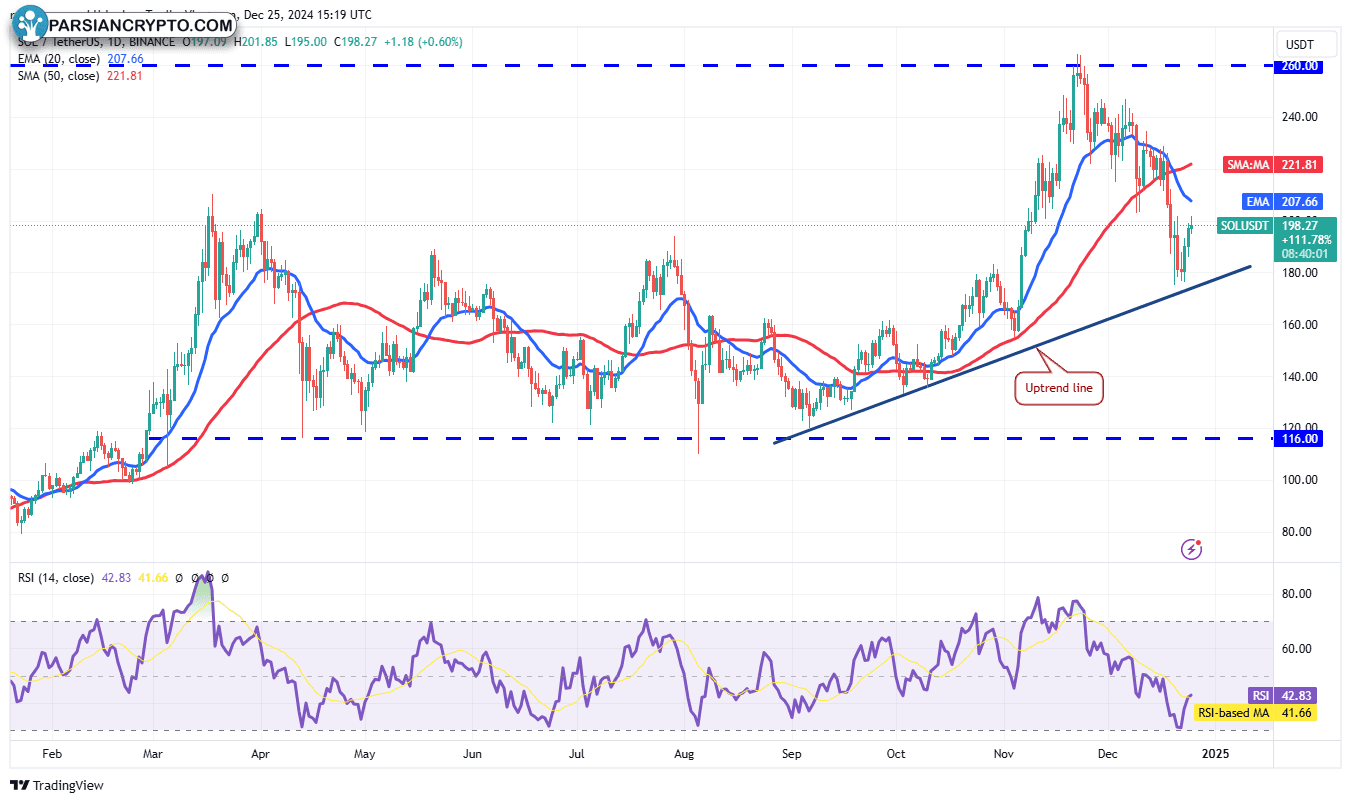Click the 160.00 price axis label

(1300, 325)
